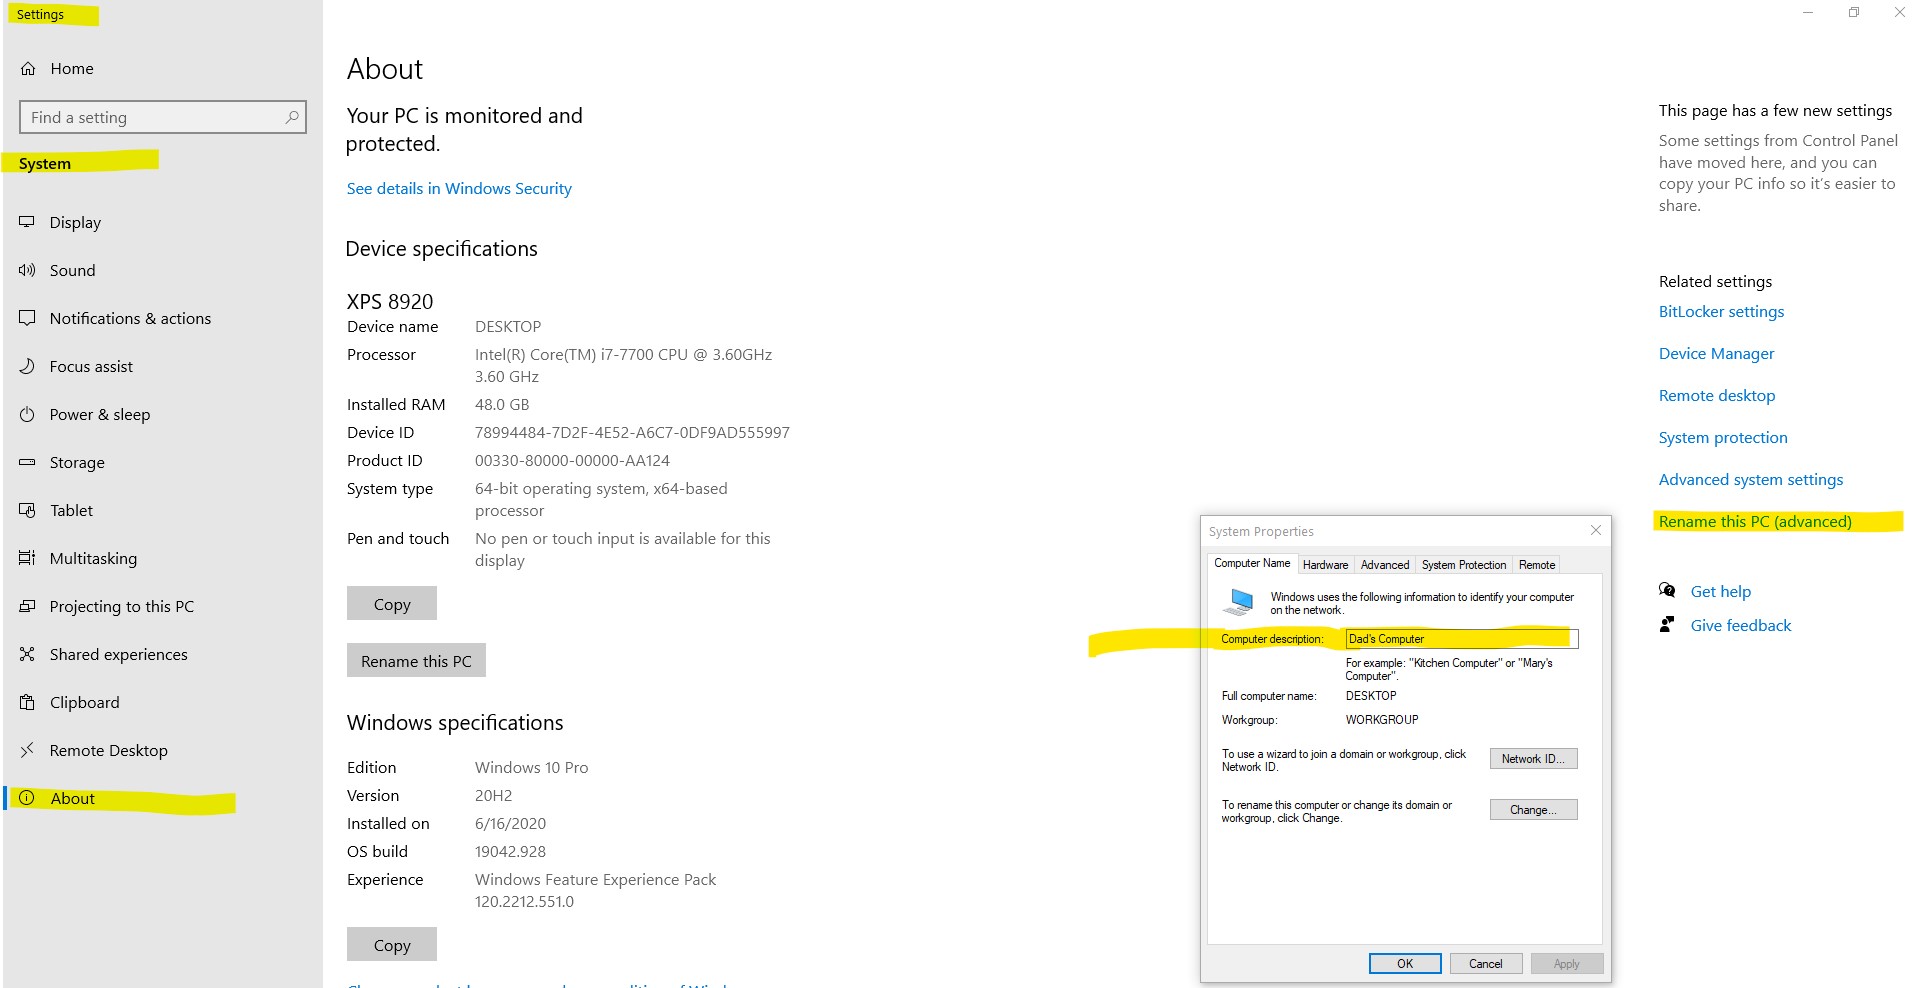Open the Advanced tab in System Properties
1923x988 pixels.
pyautogui.click(x=1385, y=565)
